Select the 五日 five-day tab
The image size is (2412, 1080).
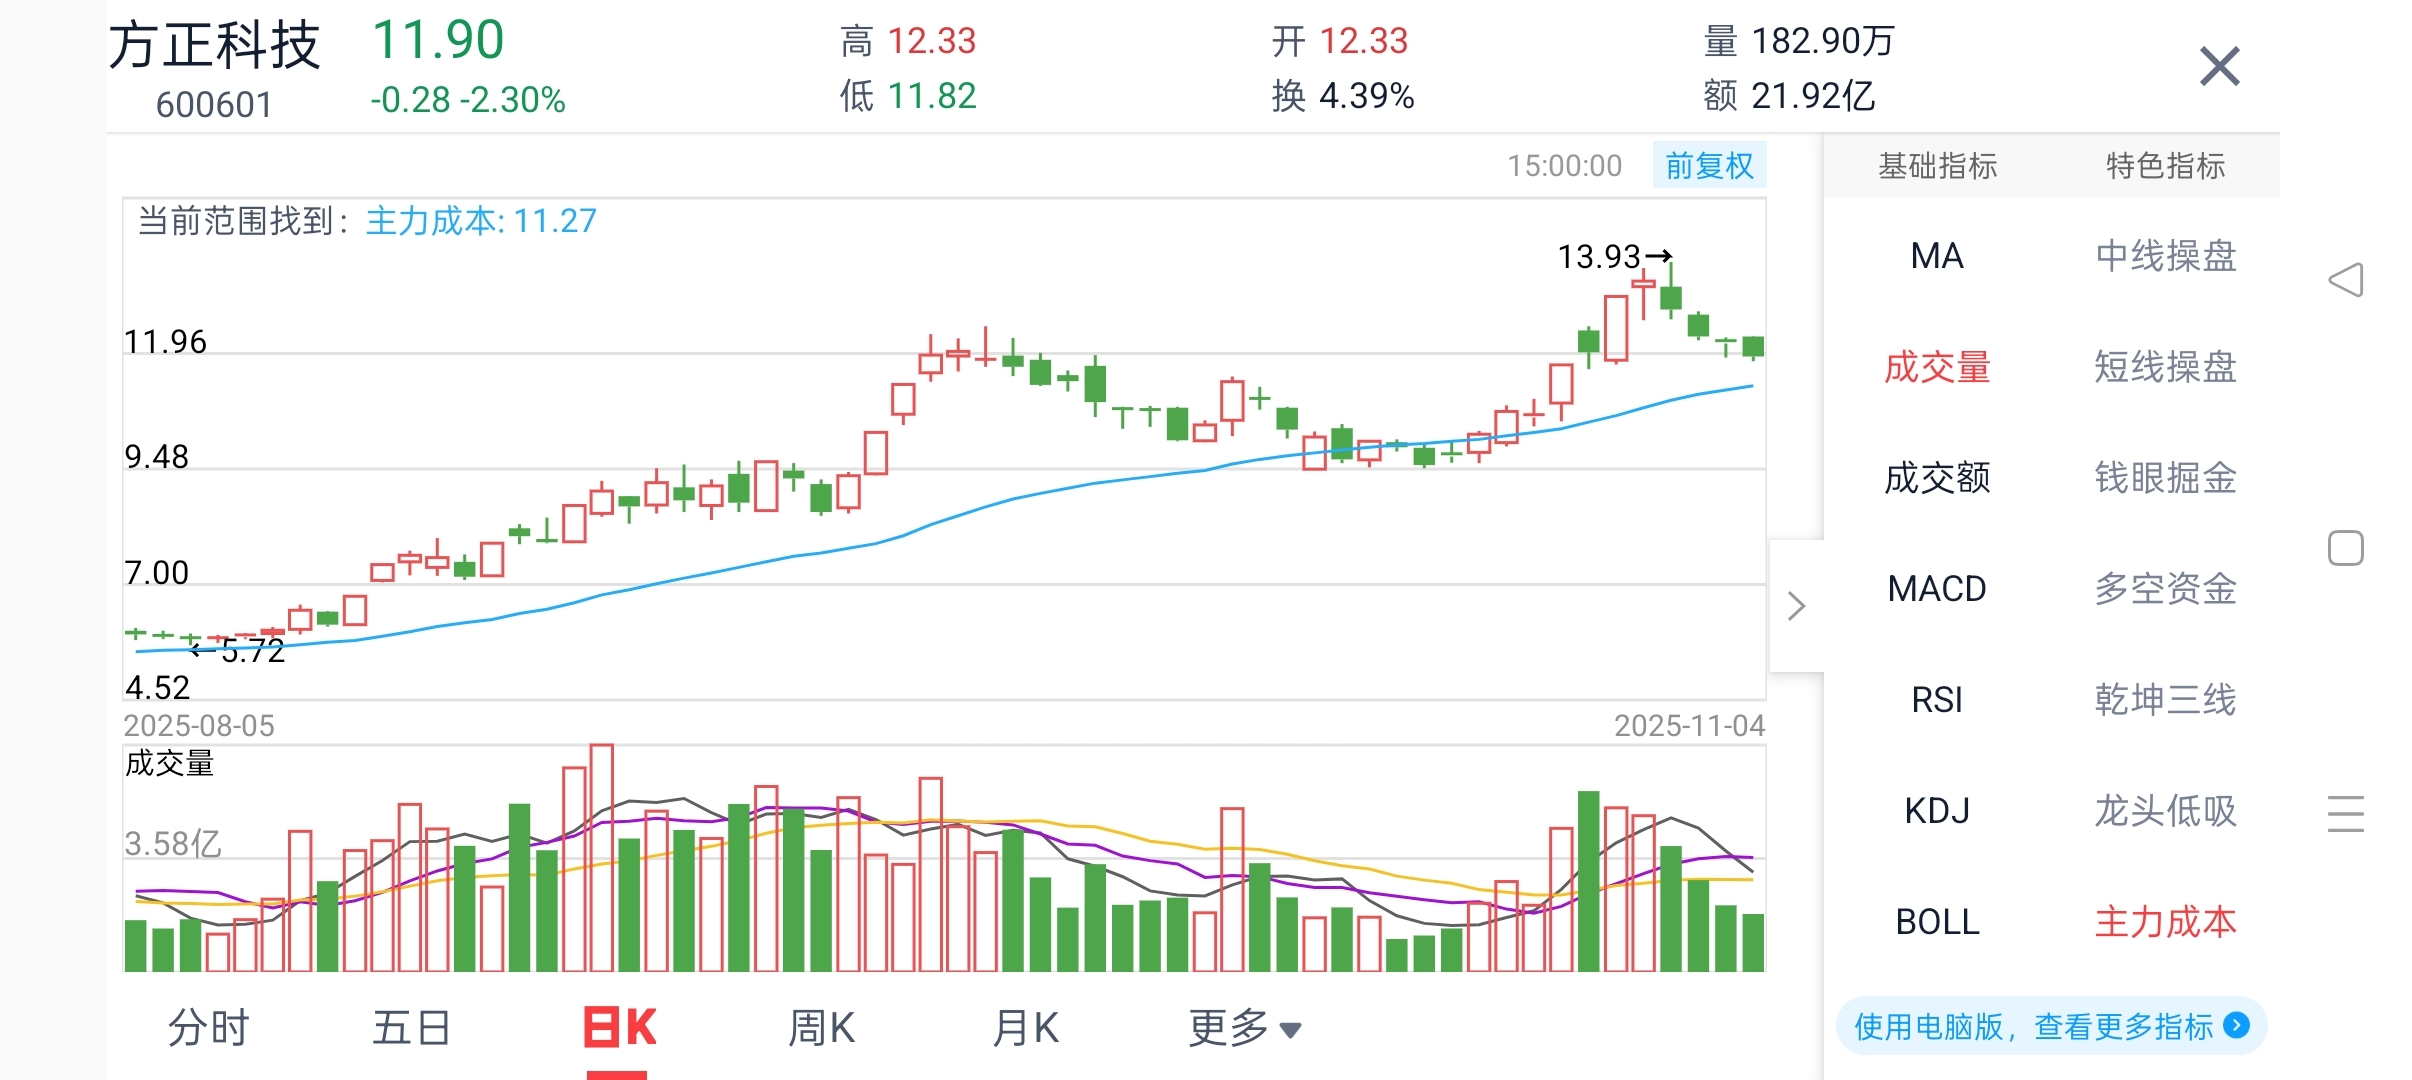[x=411, y=1028]
